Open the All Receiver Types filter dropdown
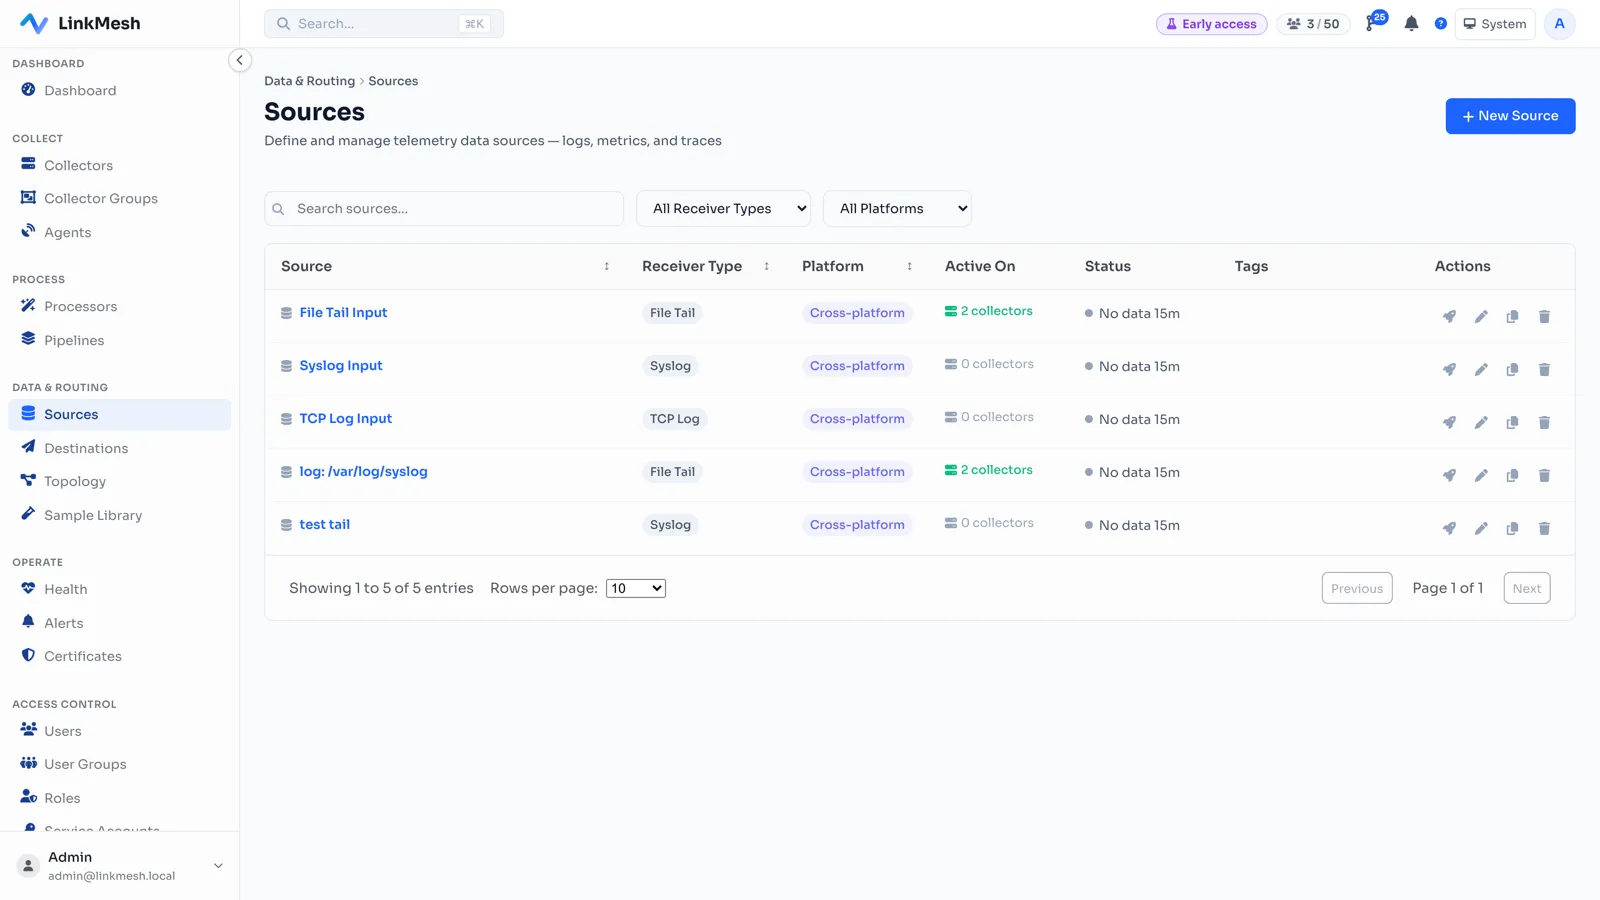Viewport: 1600px width, 900px height. coord(723,209)
